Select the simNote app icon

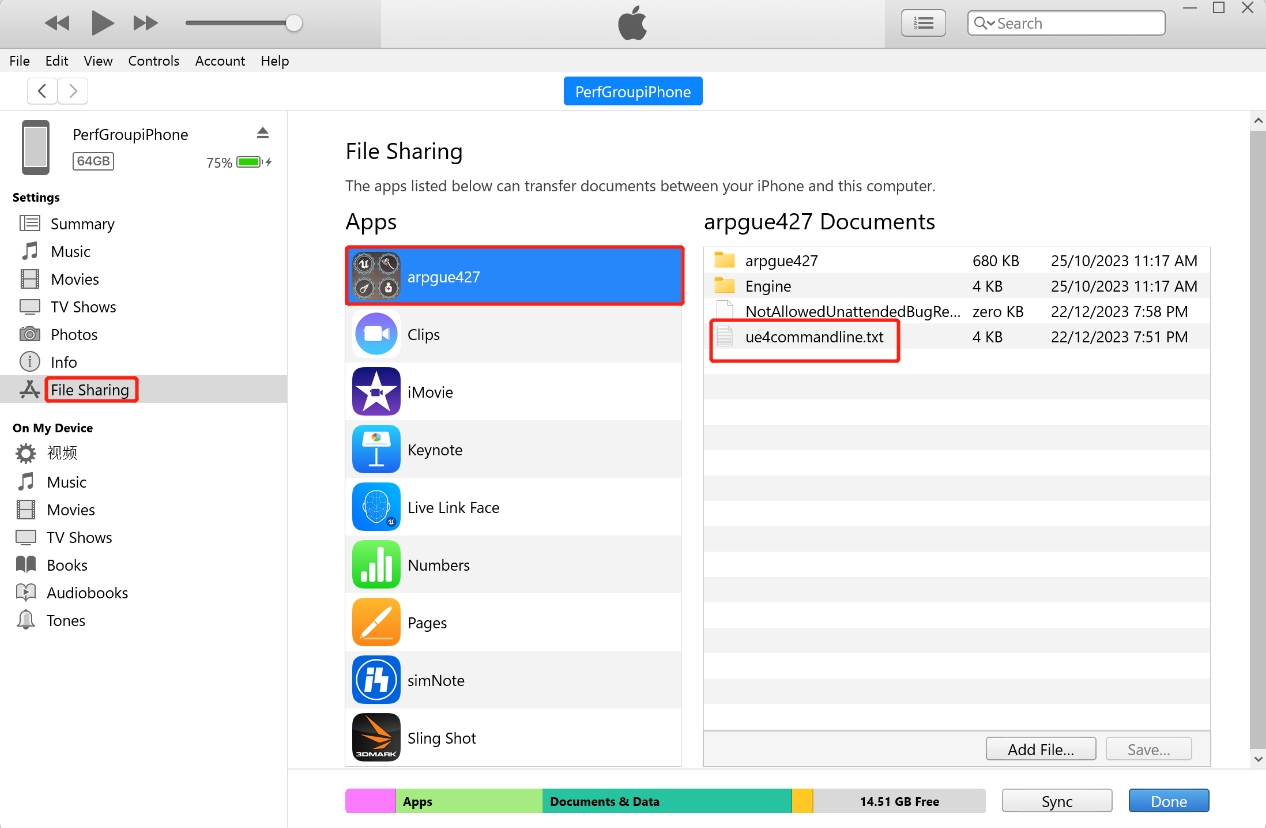pos(376,680)
